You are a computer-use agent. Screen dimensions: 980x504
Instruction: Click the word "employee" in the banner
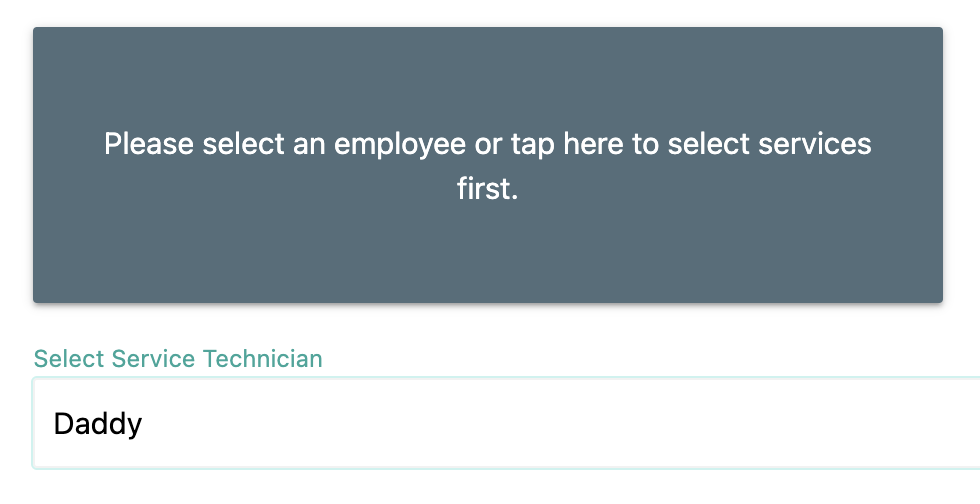(x=401, y=144)
